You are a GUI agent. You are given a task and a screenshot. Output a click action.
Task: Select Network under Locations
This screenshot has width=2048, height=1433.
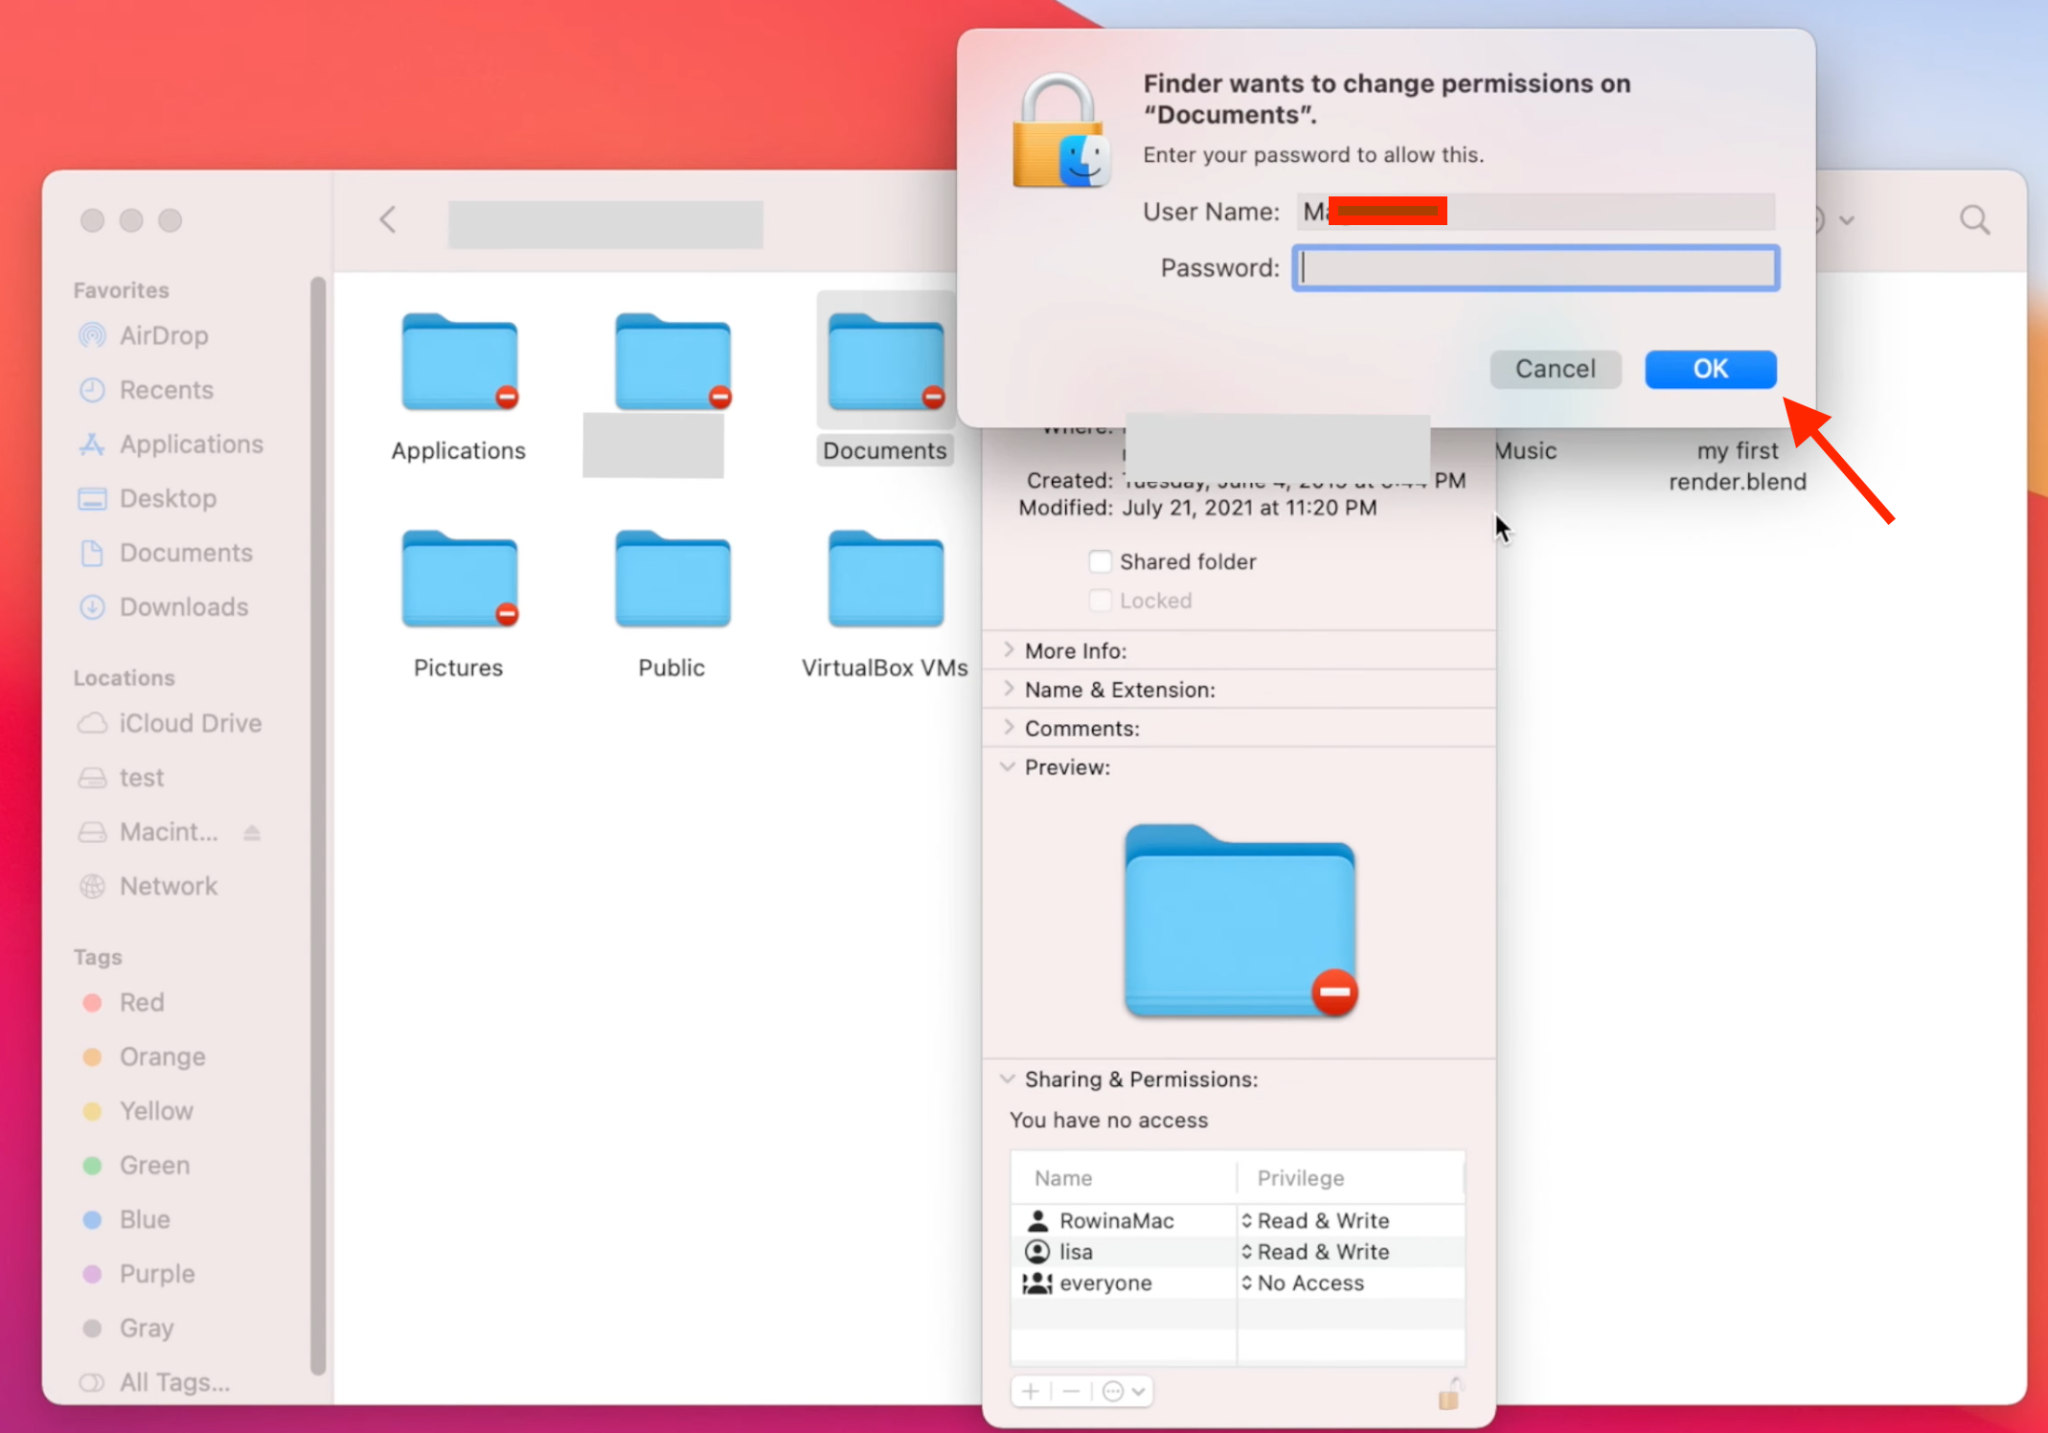point(168,885)
